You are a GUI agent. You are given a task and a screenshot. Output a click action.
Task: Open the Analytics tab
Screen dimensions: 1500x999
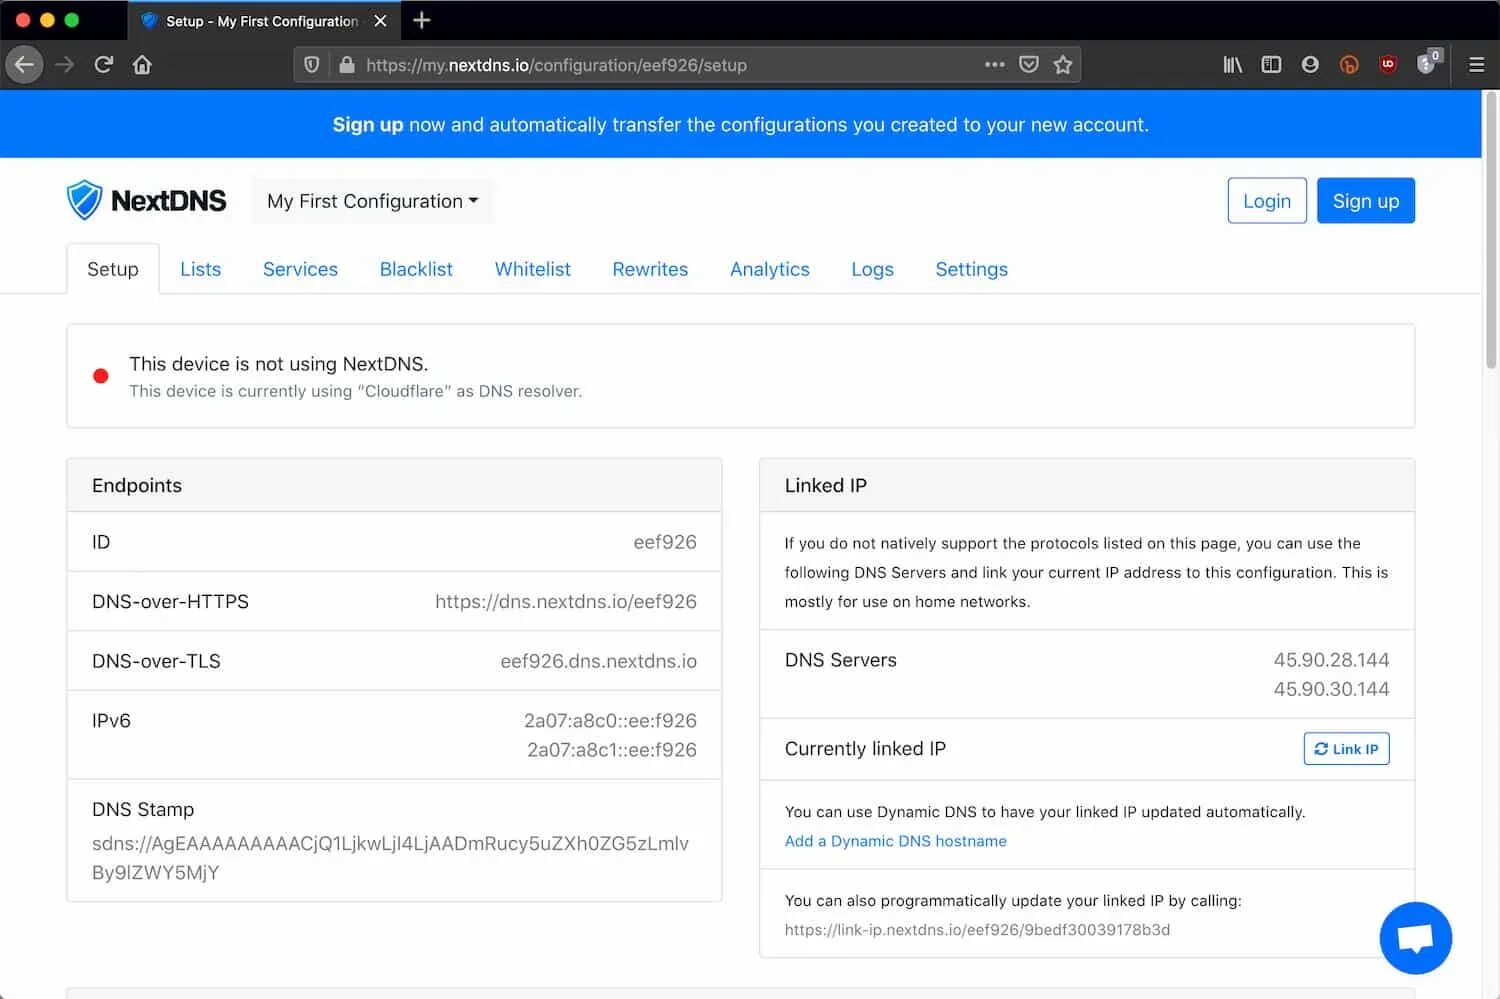(770, 269)
